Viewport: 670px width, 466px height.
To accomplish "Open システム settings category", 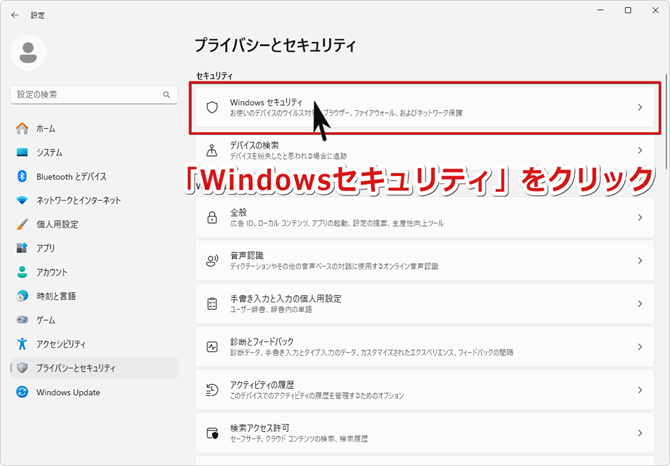I will [94, 152].
